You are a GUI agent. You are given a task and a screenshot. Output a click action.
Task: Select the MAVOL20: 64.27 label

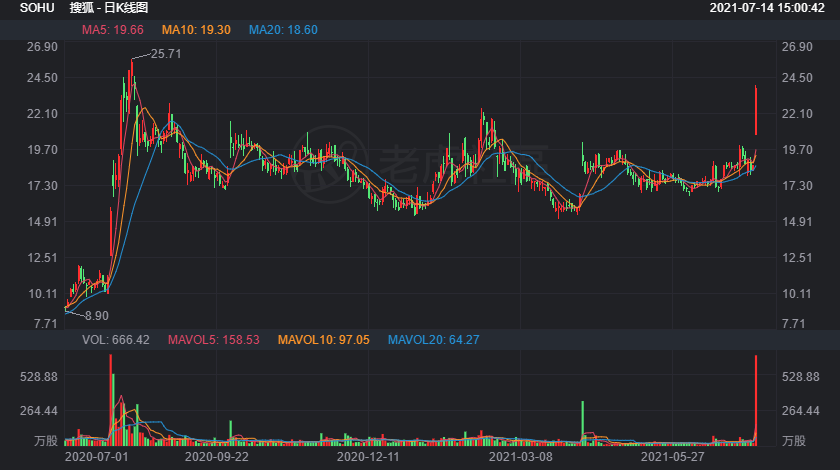click(433, 340)
